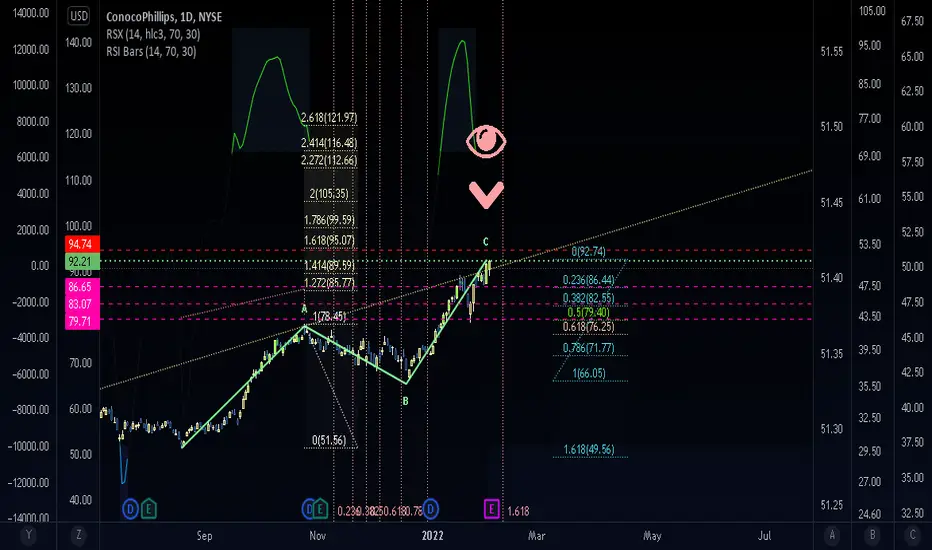This screenshot has width=932, height=550.
Task: Click the 2022 label on time axis
Action: (432, 535)
